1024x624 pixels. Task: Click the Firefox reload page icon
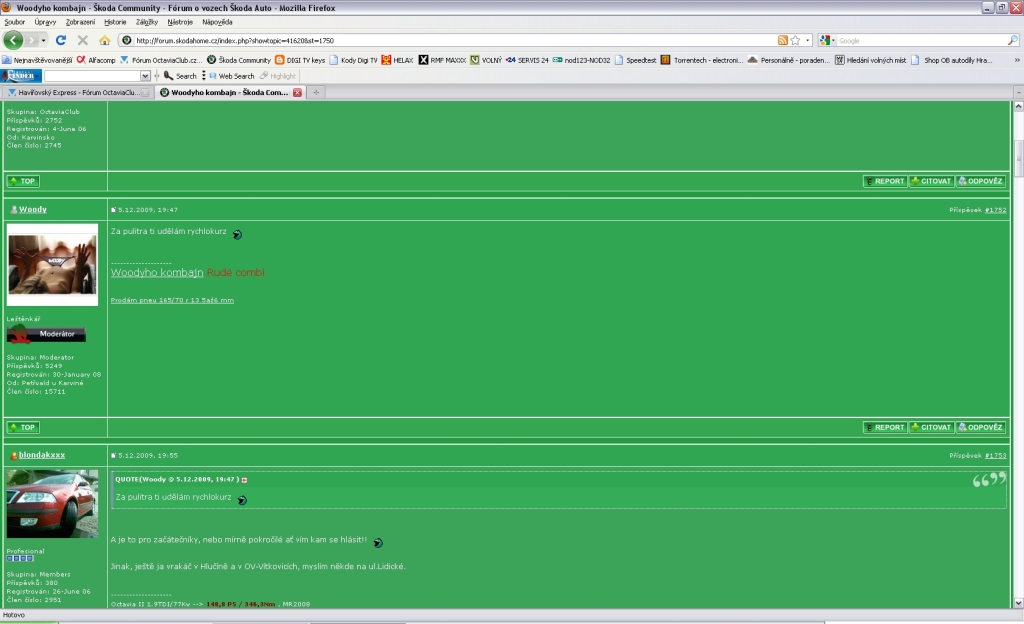(61, 40)
